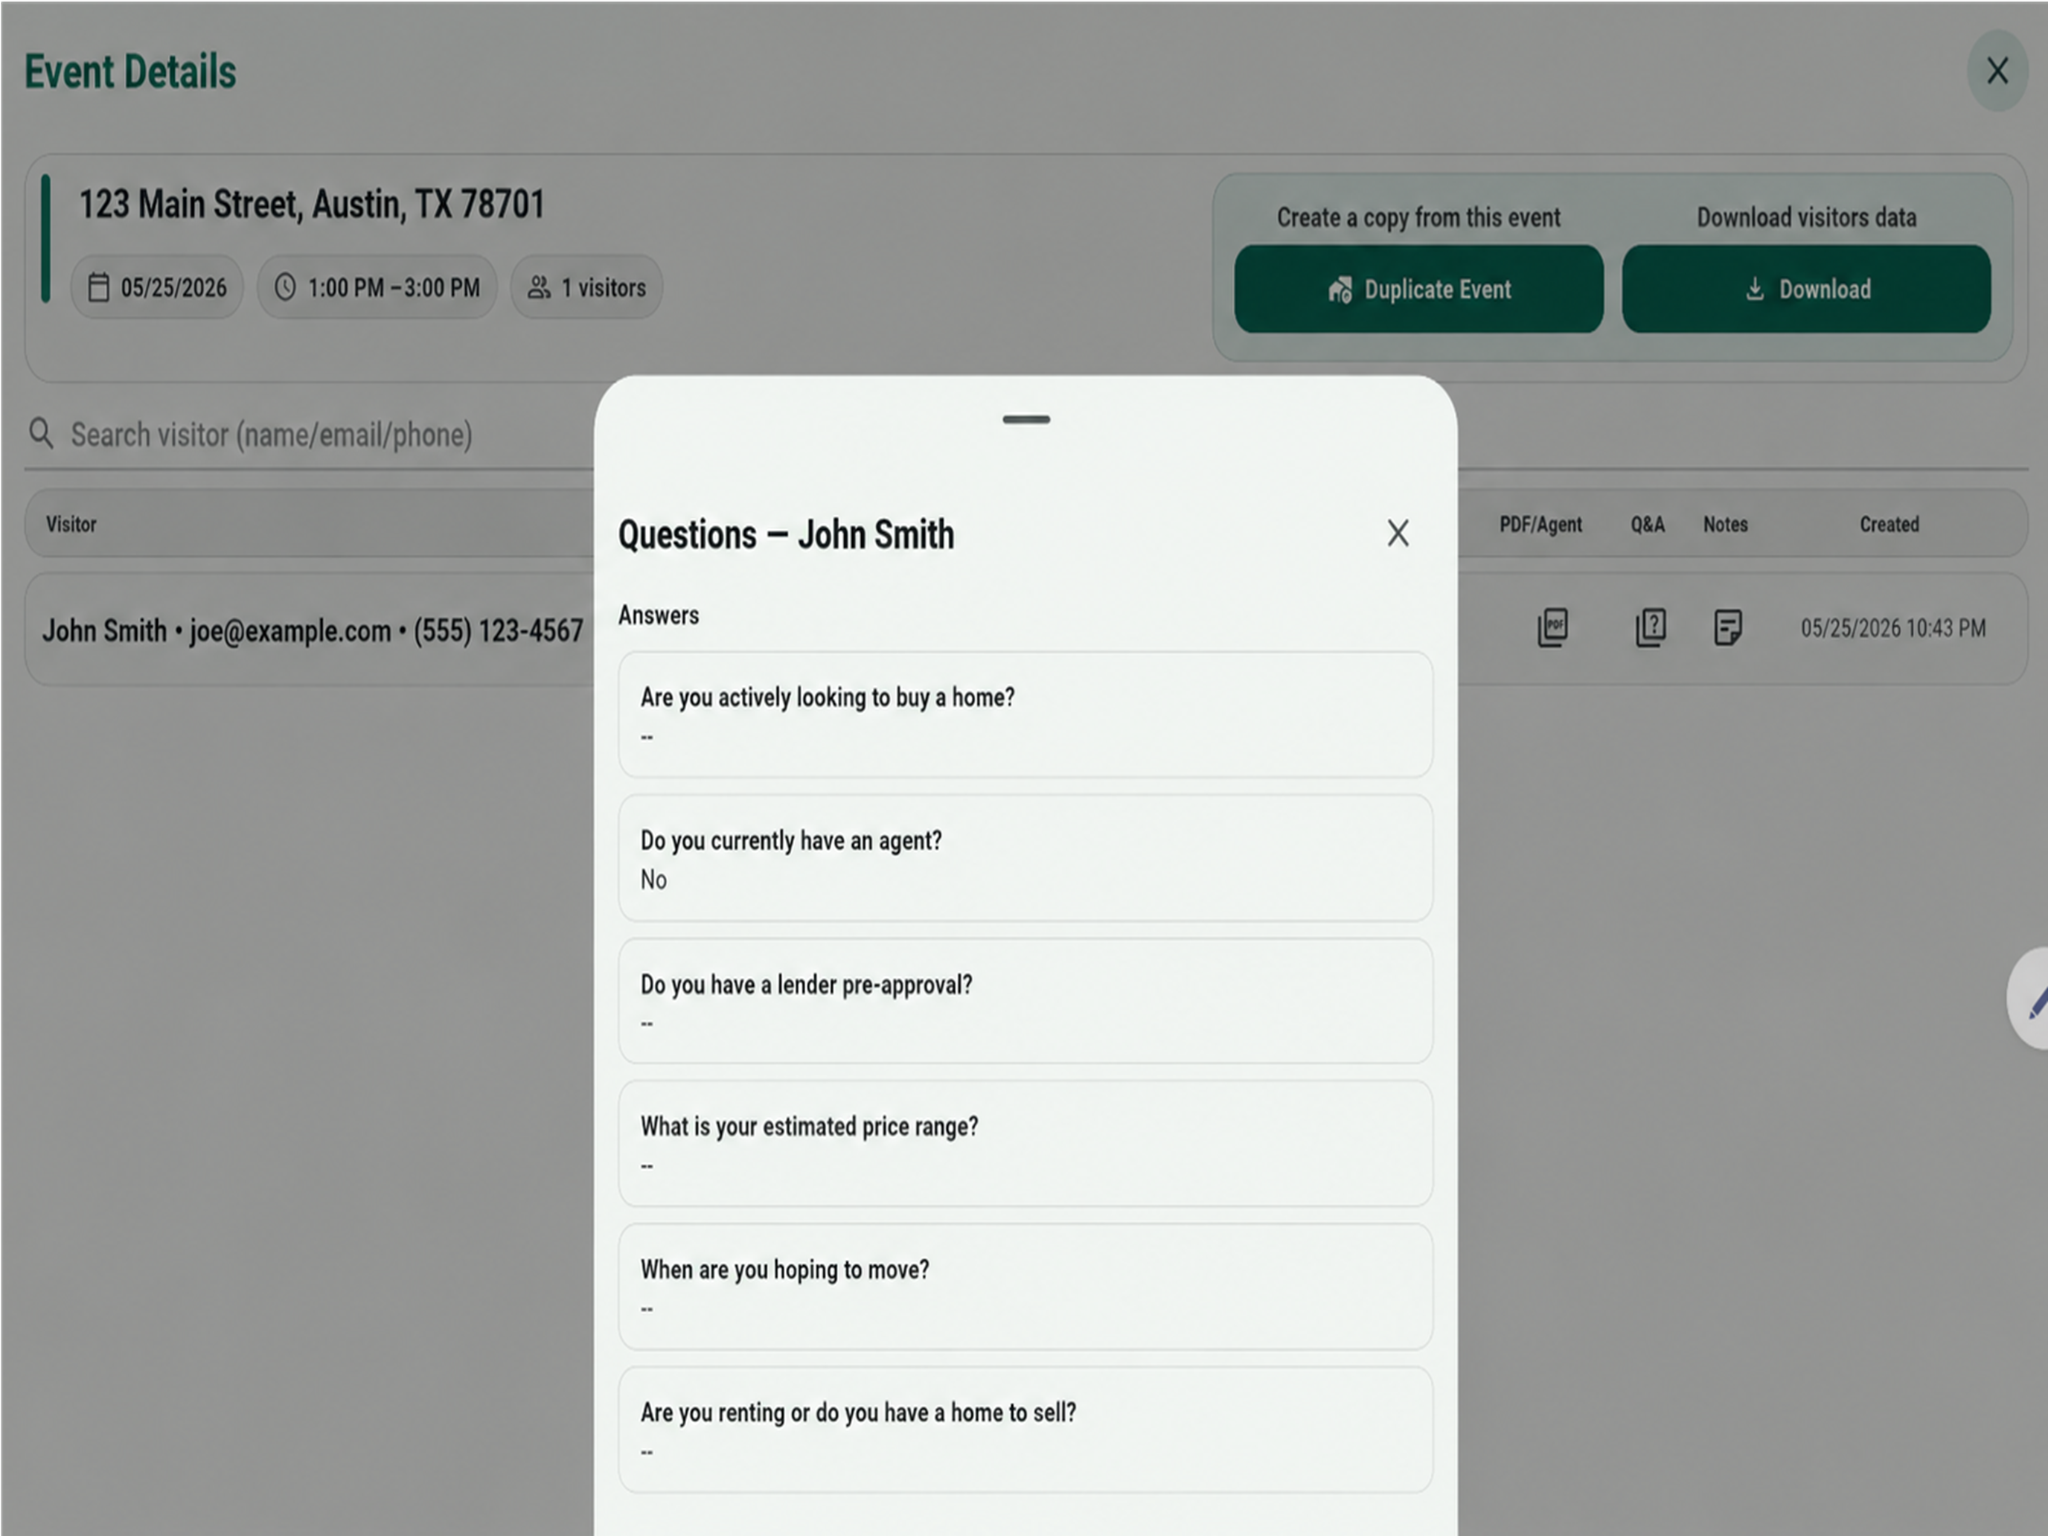The height and width of the screenshot is (1536, 2048).
Task: Click the Notes column header
Action: [1725, 524]
